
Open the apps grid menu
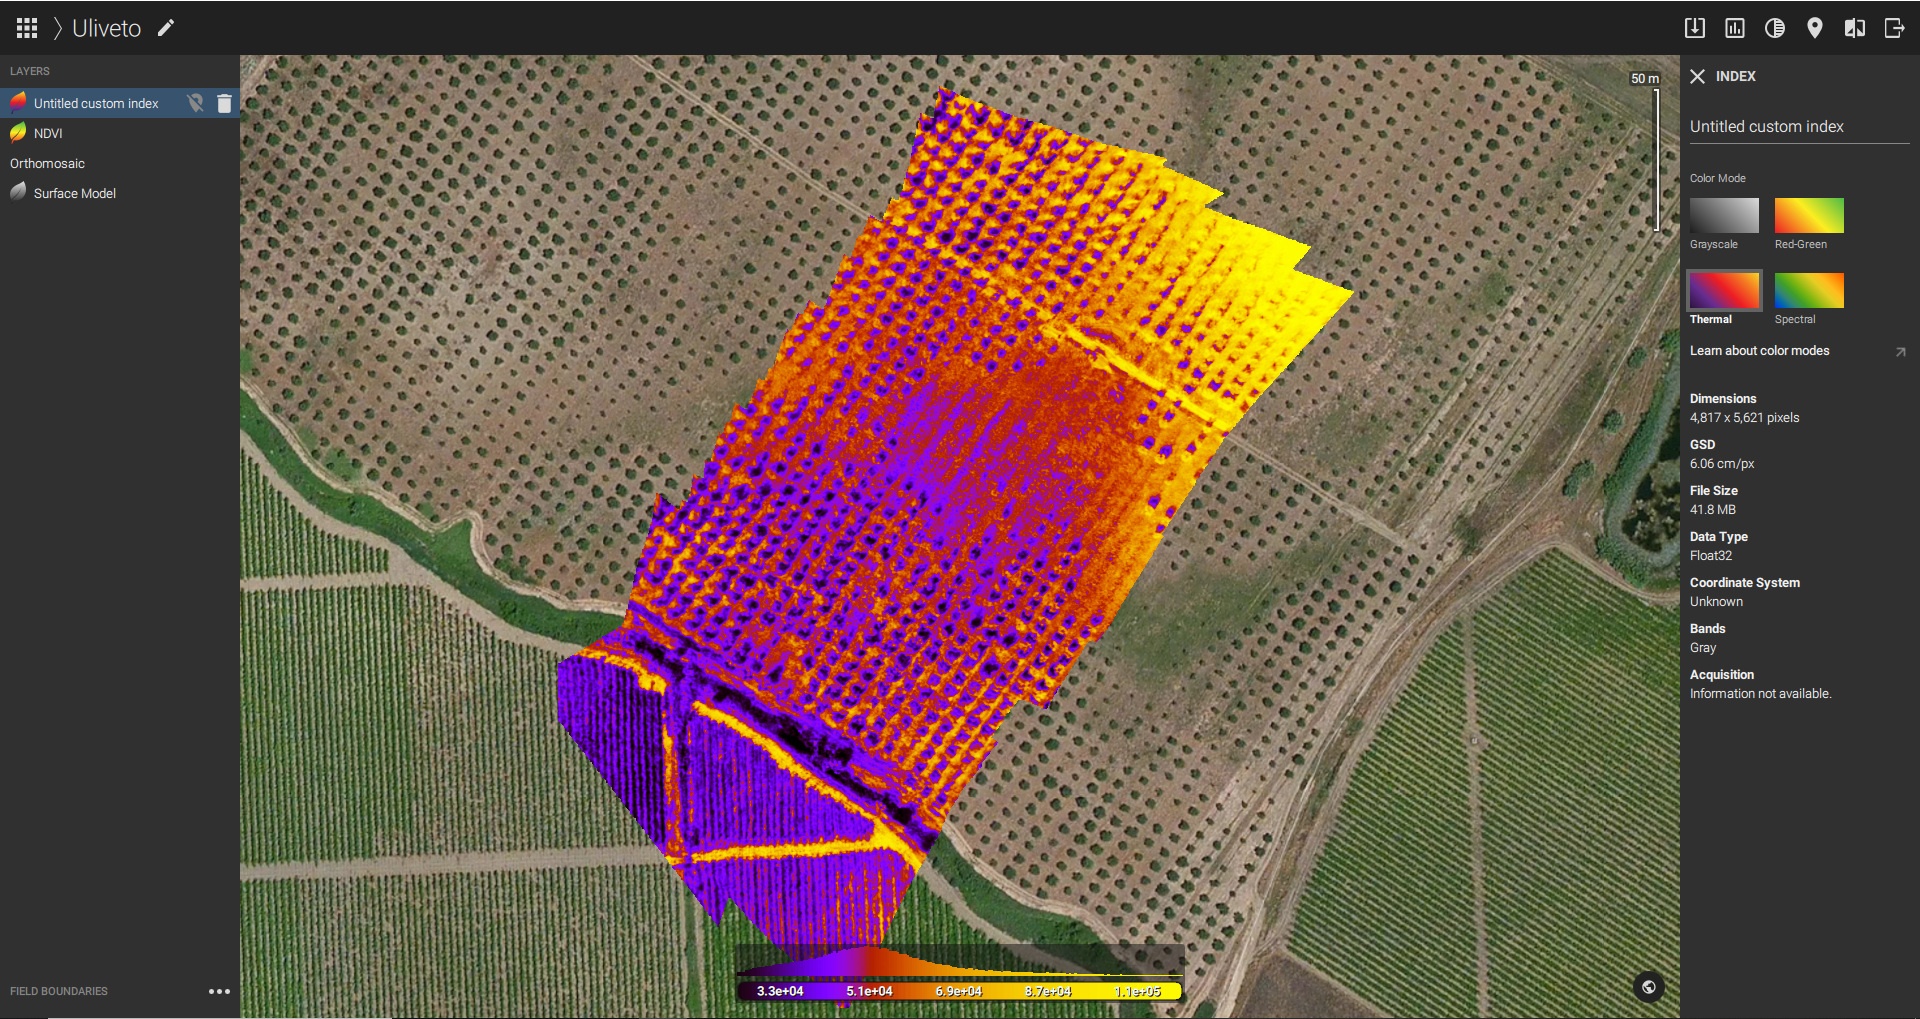(27, 28)
